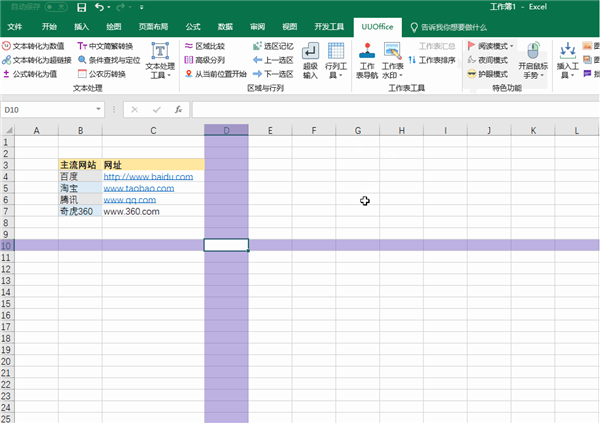This screenshot has height=424, width=600.
Task: Enable 夜间模式 night mode
Action: 492,60
